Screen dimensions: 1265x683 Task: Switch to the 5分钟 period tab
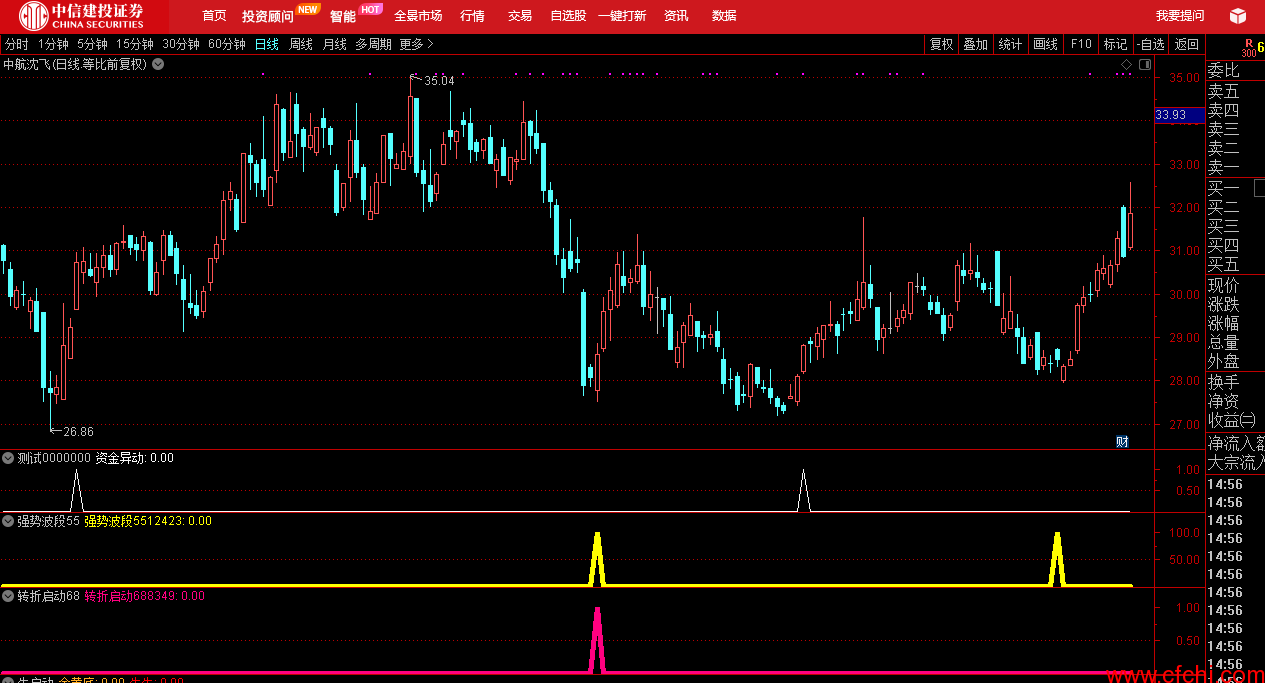[92, 44]
